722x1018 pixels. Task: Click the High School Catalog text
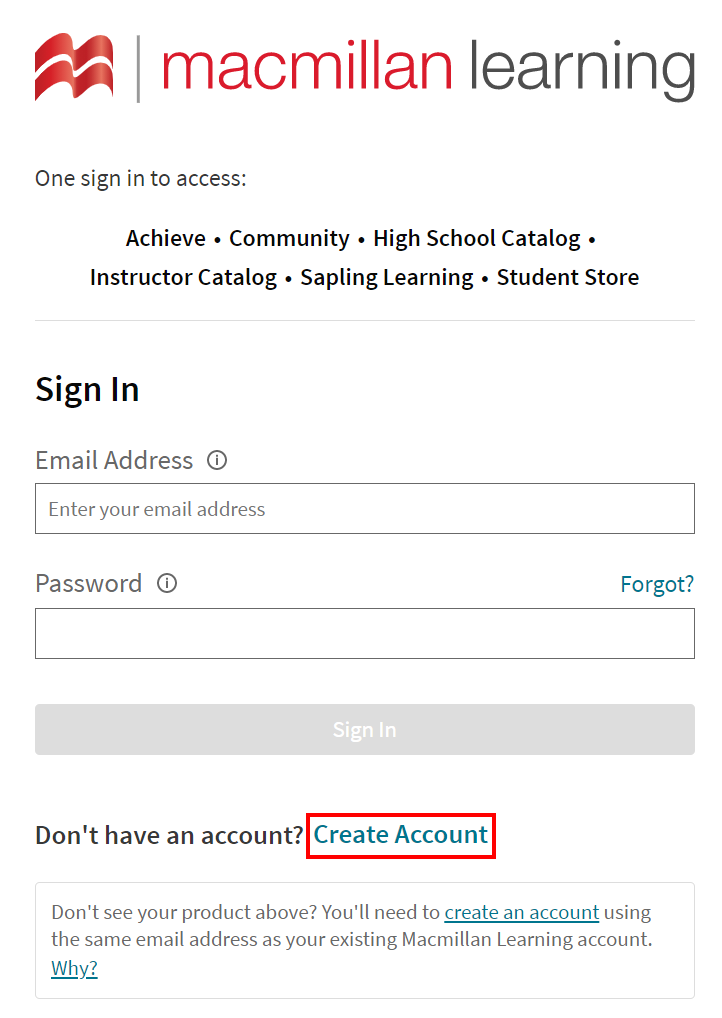point(476,239)
